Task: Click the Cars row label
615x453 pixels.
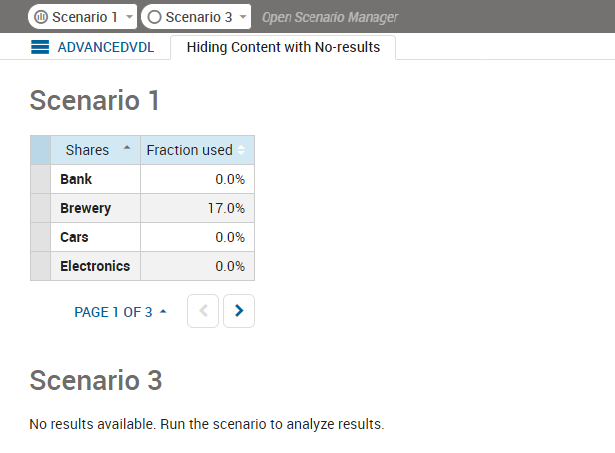Action: click(x=74, y=237)
